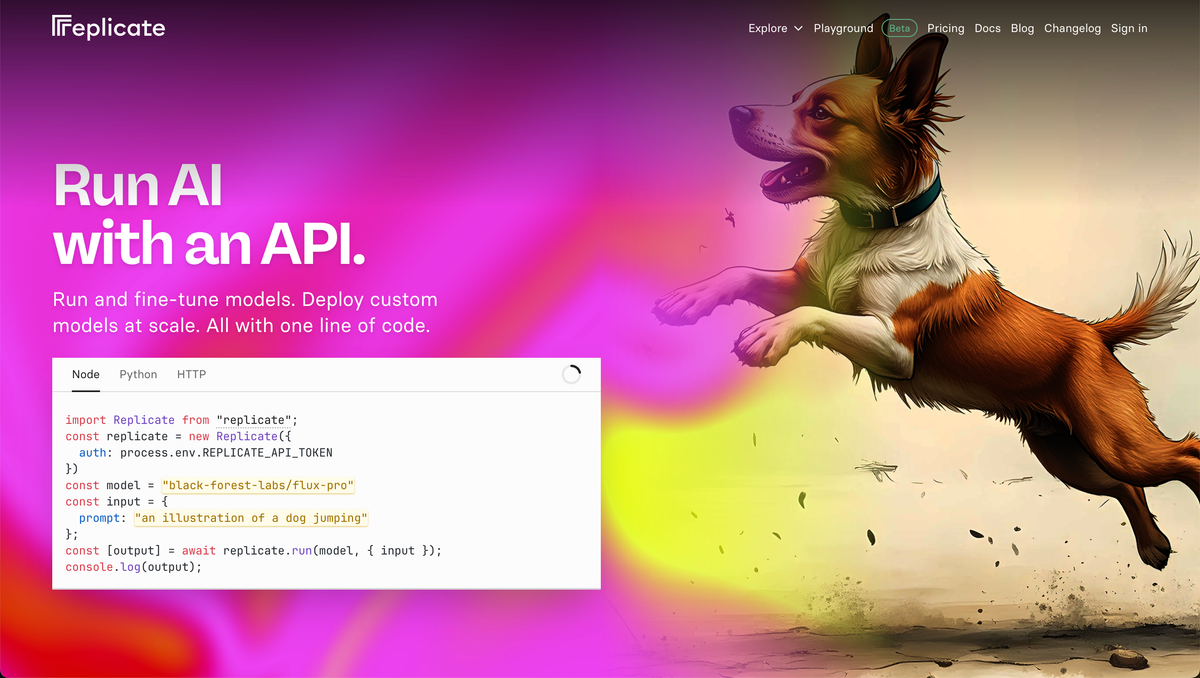Click the console.log(output); line

tap(133, 567)
